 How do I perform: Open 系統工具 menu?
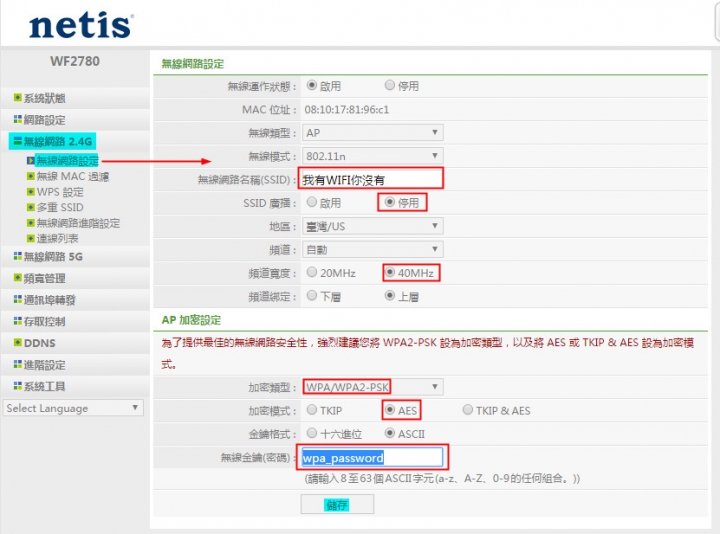(x=44, y=386)
